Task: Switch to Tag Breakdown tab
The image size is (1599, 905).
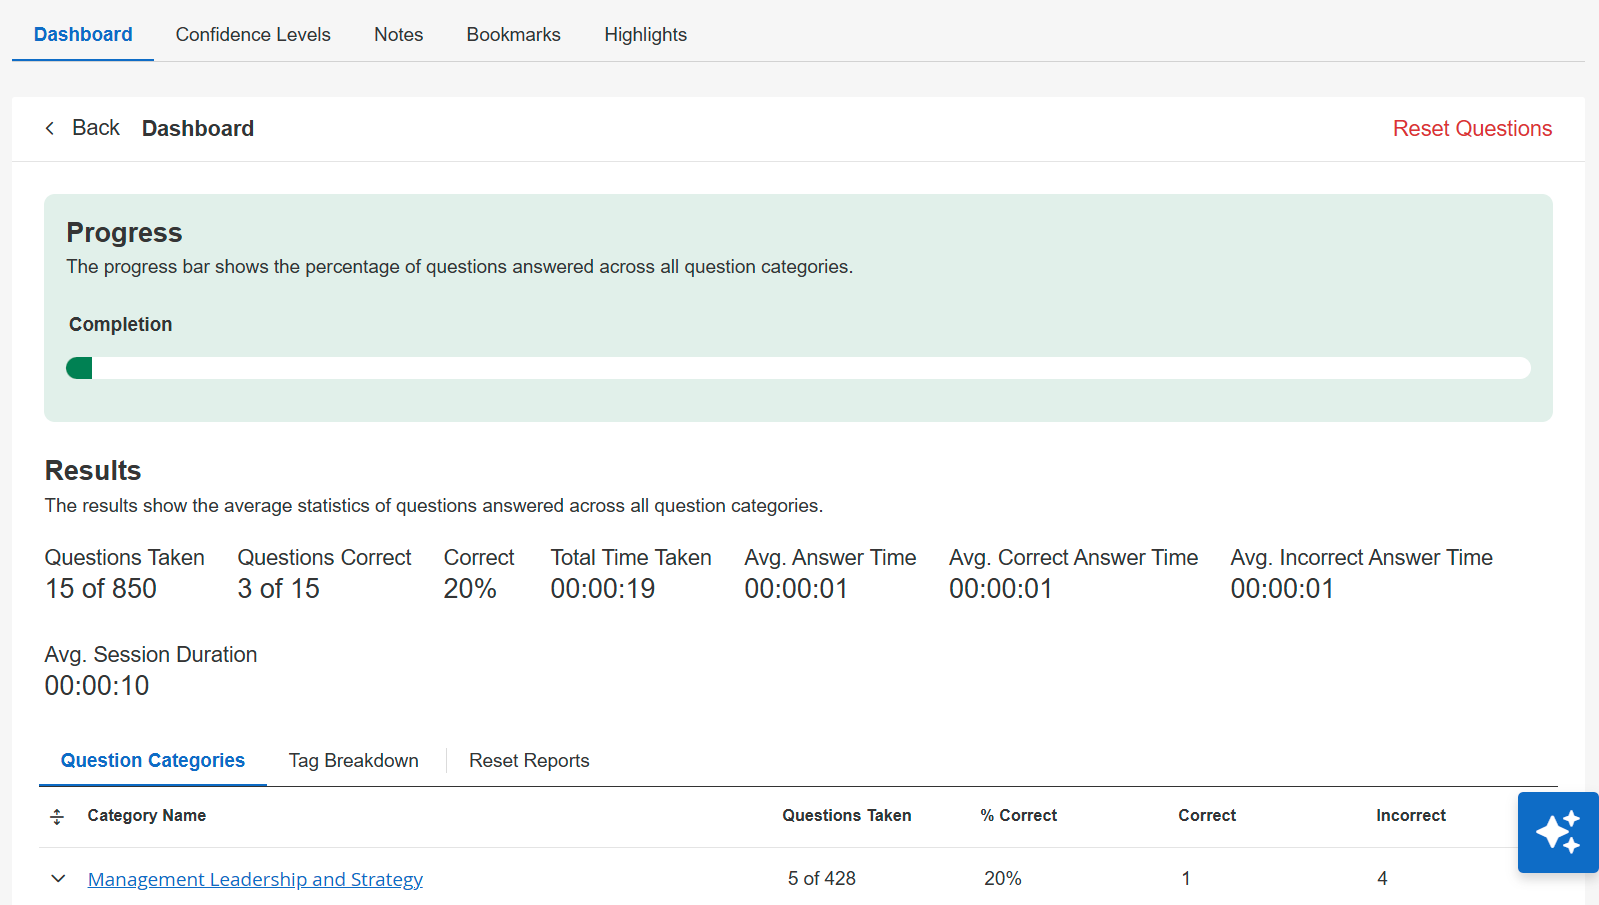Action: (x=353, y=761)
